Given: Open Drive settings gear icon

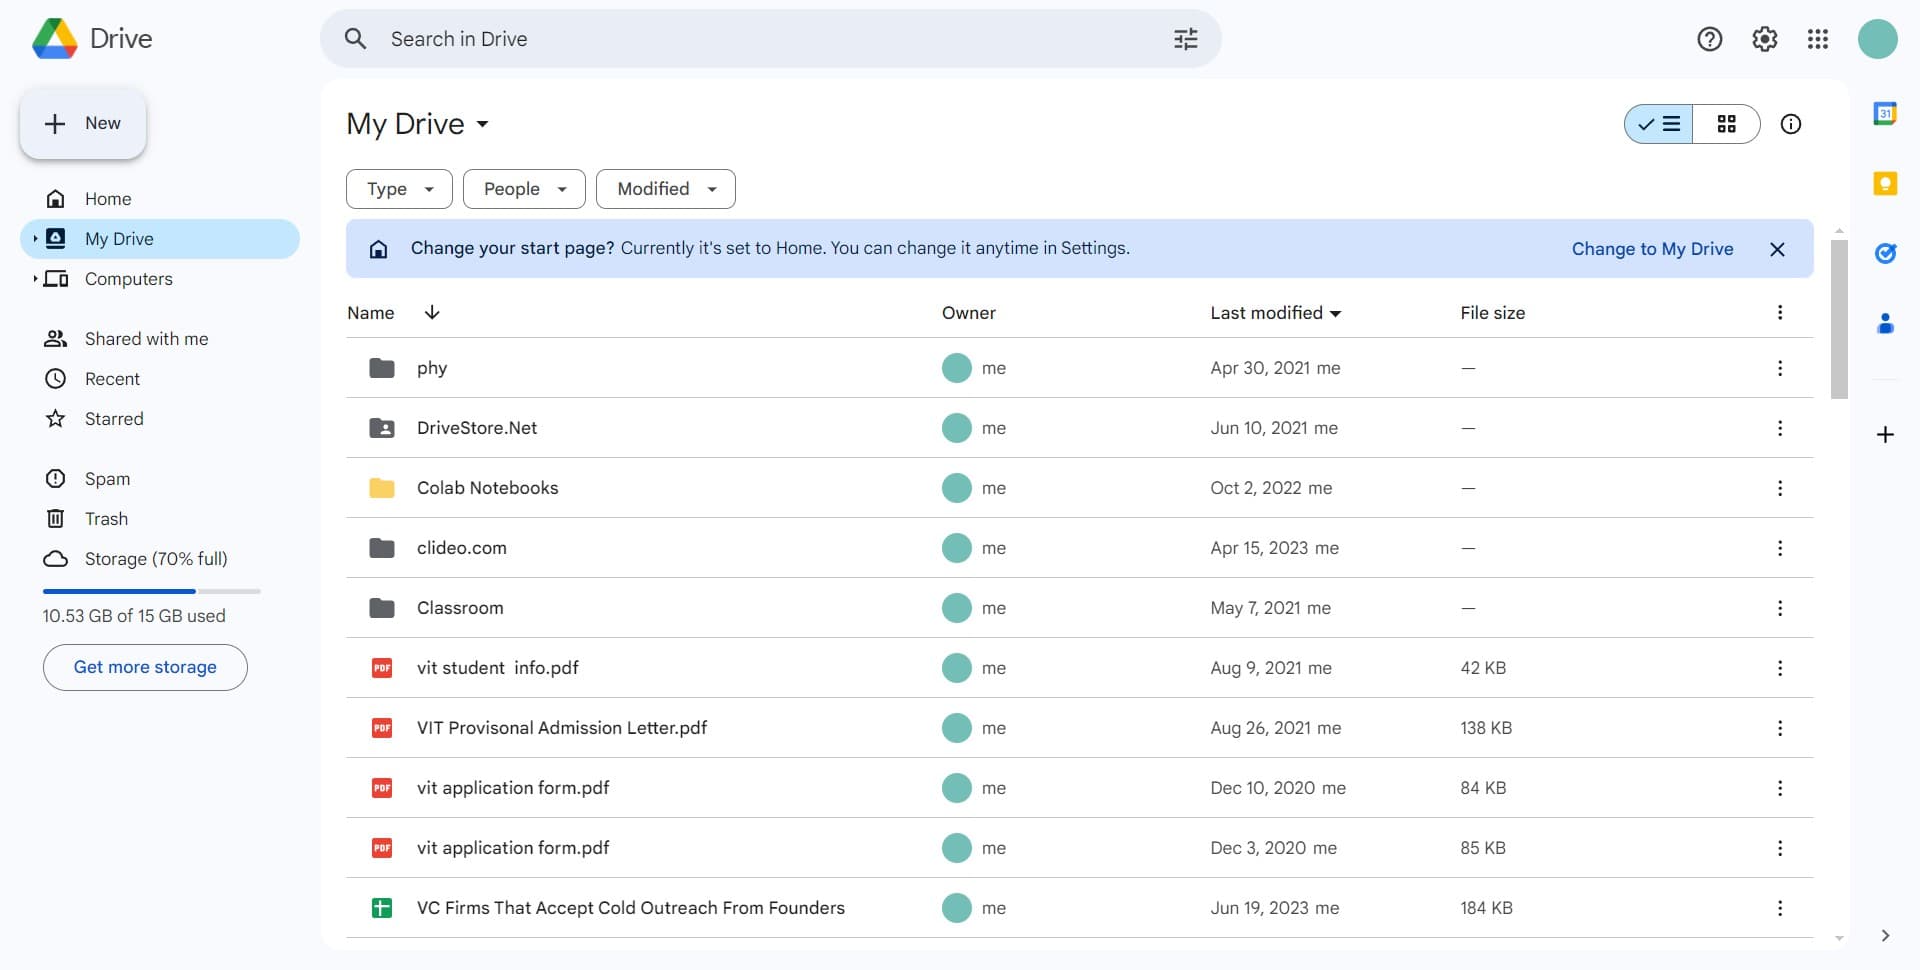Looking at the screenshot, I should [x=1764, y=39].
